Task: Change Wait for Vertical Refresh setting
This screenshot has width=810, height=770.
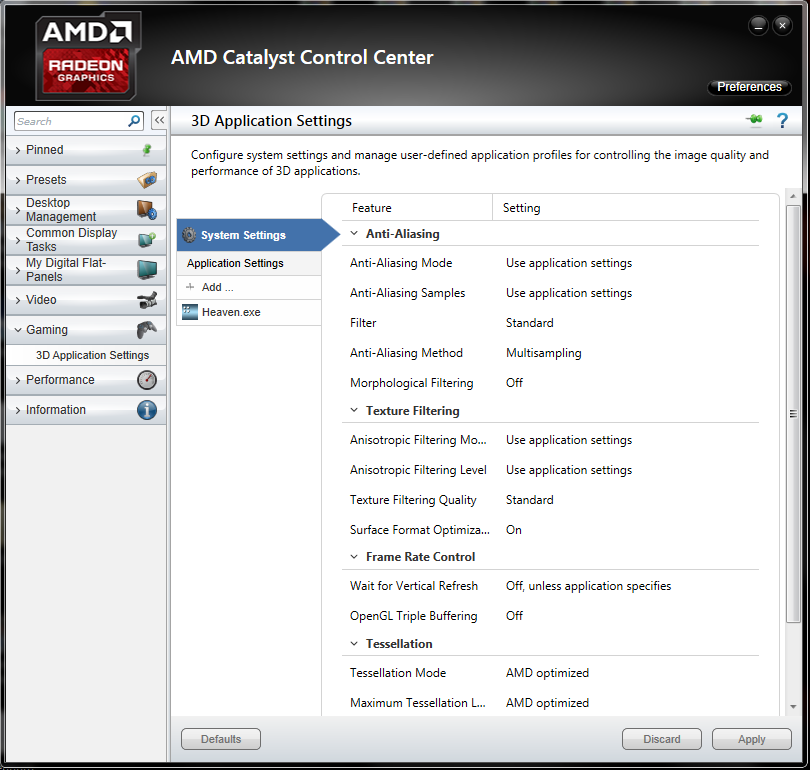Action: (588, 586)
